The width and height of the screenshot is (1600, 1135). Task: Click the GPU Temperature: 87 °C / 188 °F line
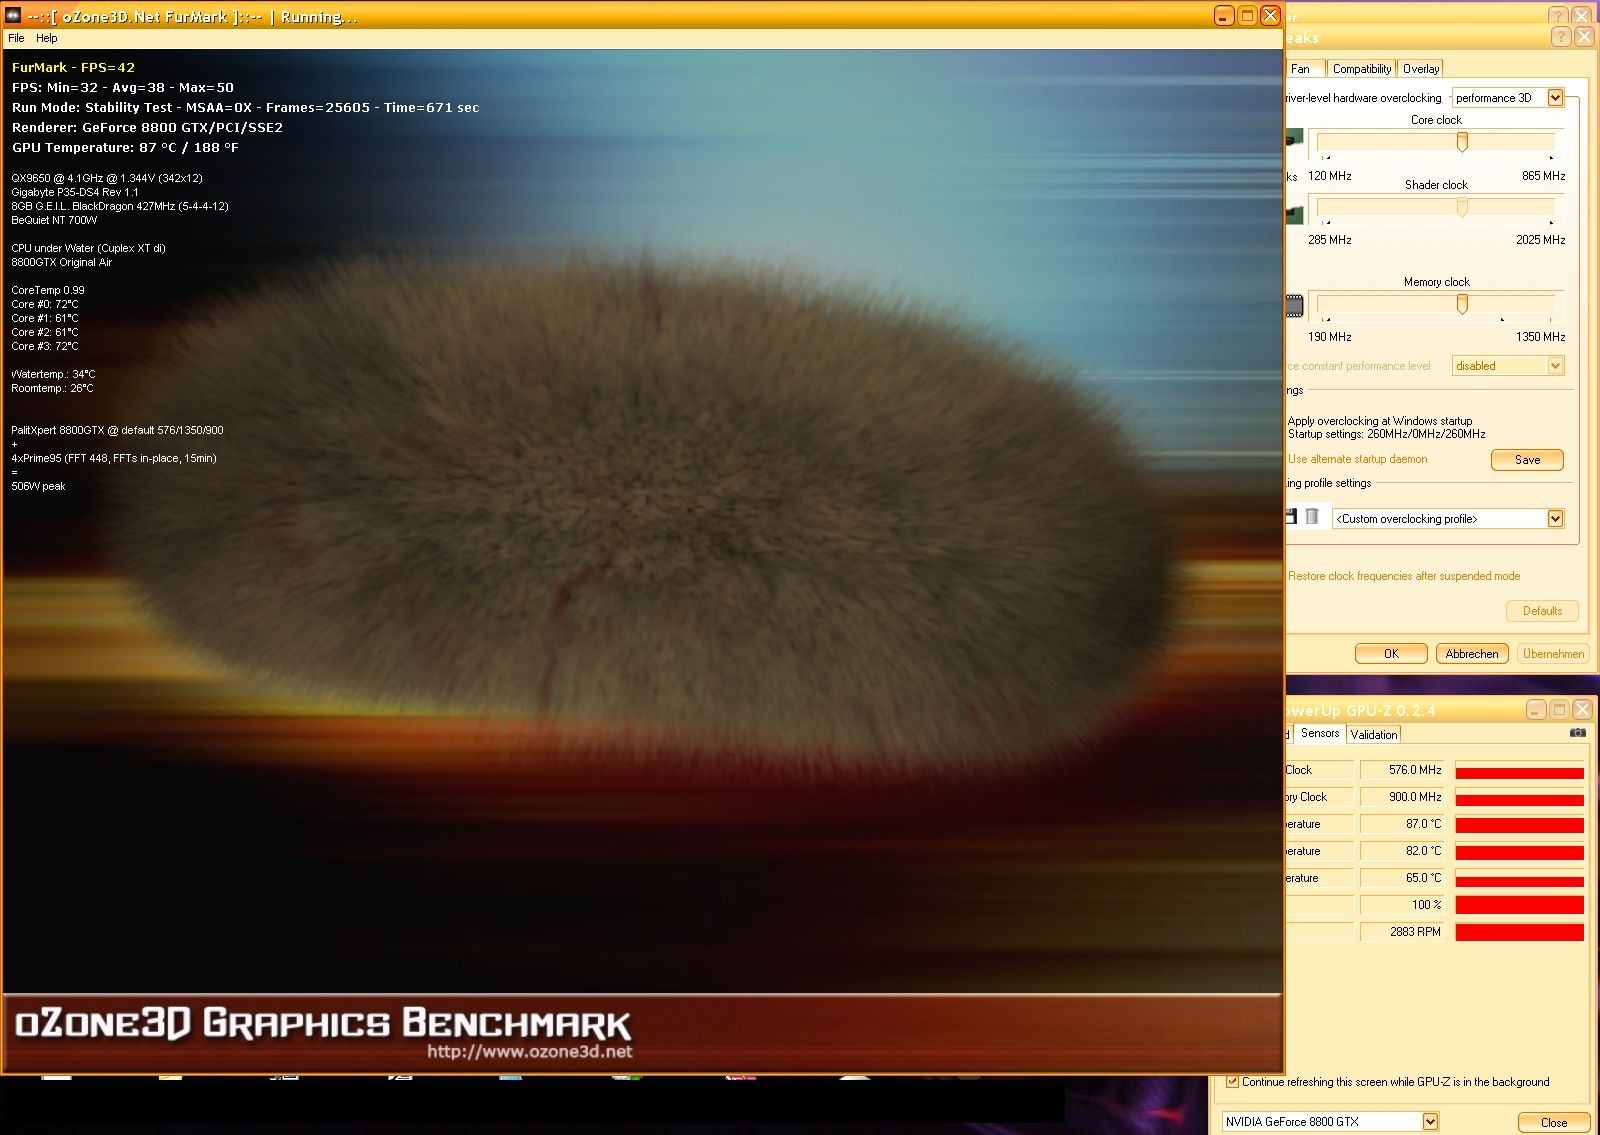(x=125, y=148)
